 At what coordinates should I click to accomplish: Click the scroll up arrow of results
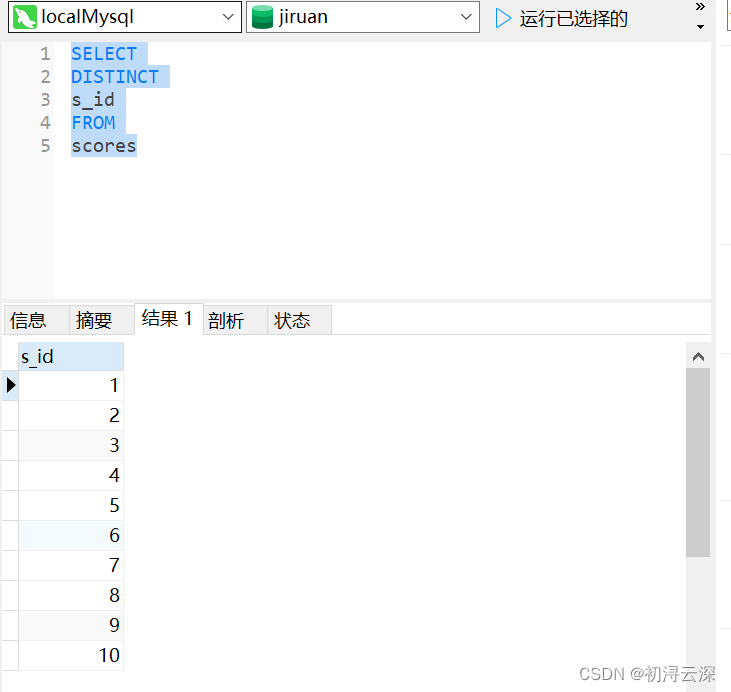[x=698, y=357]
